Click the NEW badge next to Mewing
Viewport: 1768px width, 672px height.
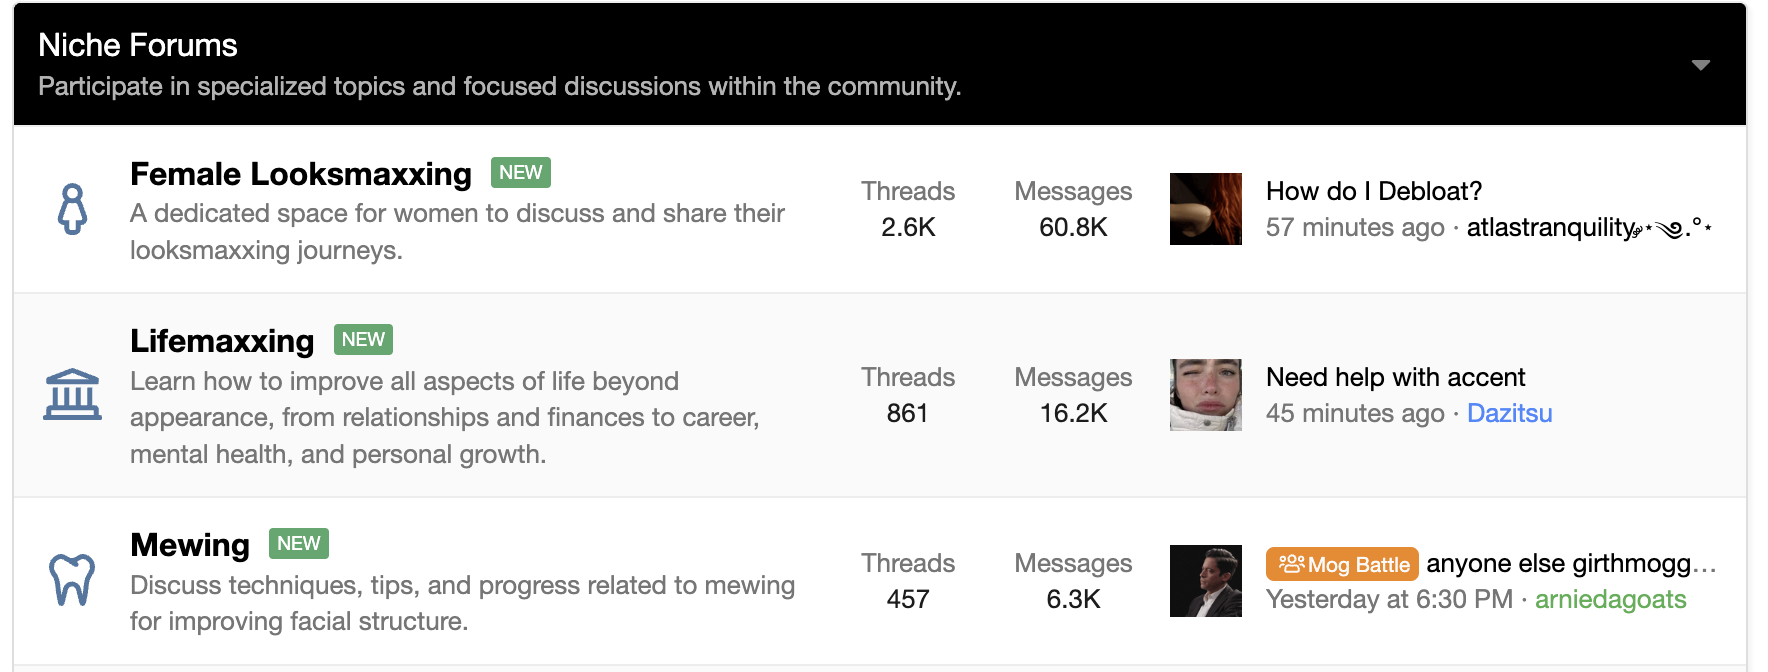[299, 544]
